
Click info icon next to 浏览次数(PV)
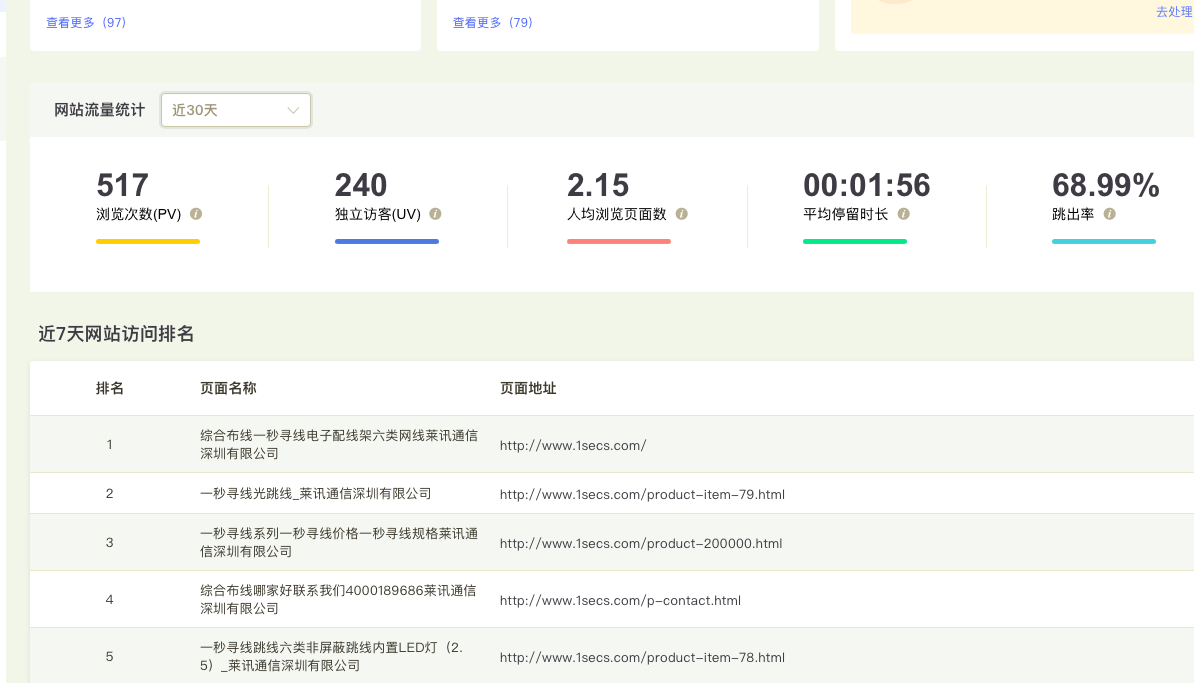pos(196,214)
